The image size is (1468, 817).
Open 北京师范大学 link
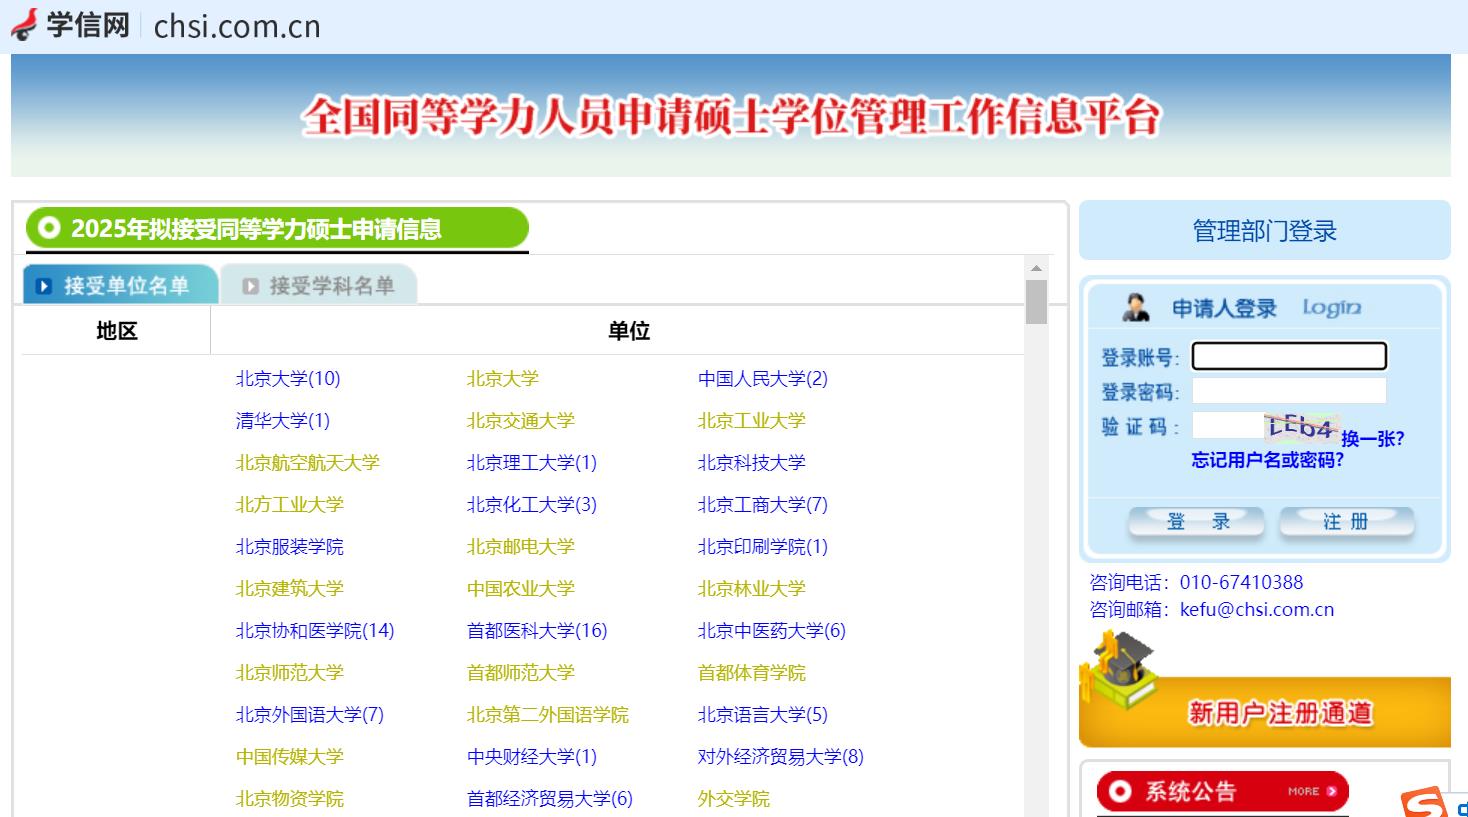click(290, 673)
